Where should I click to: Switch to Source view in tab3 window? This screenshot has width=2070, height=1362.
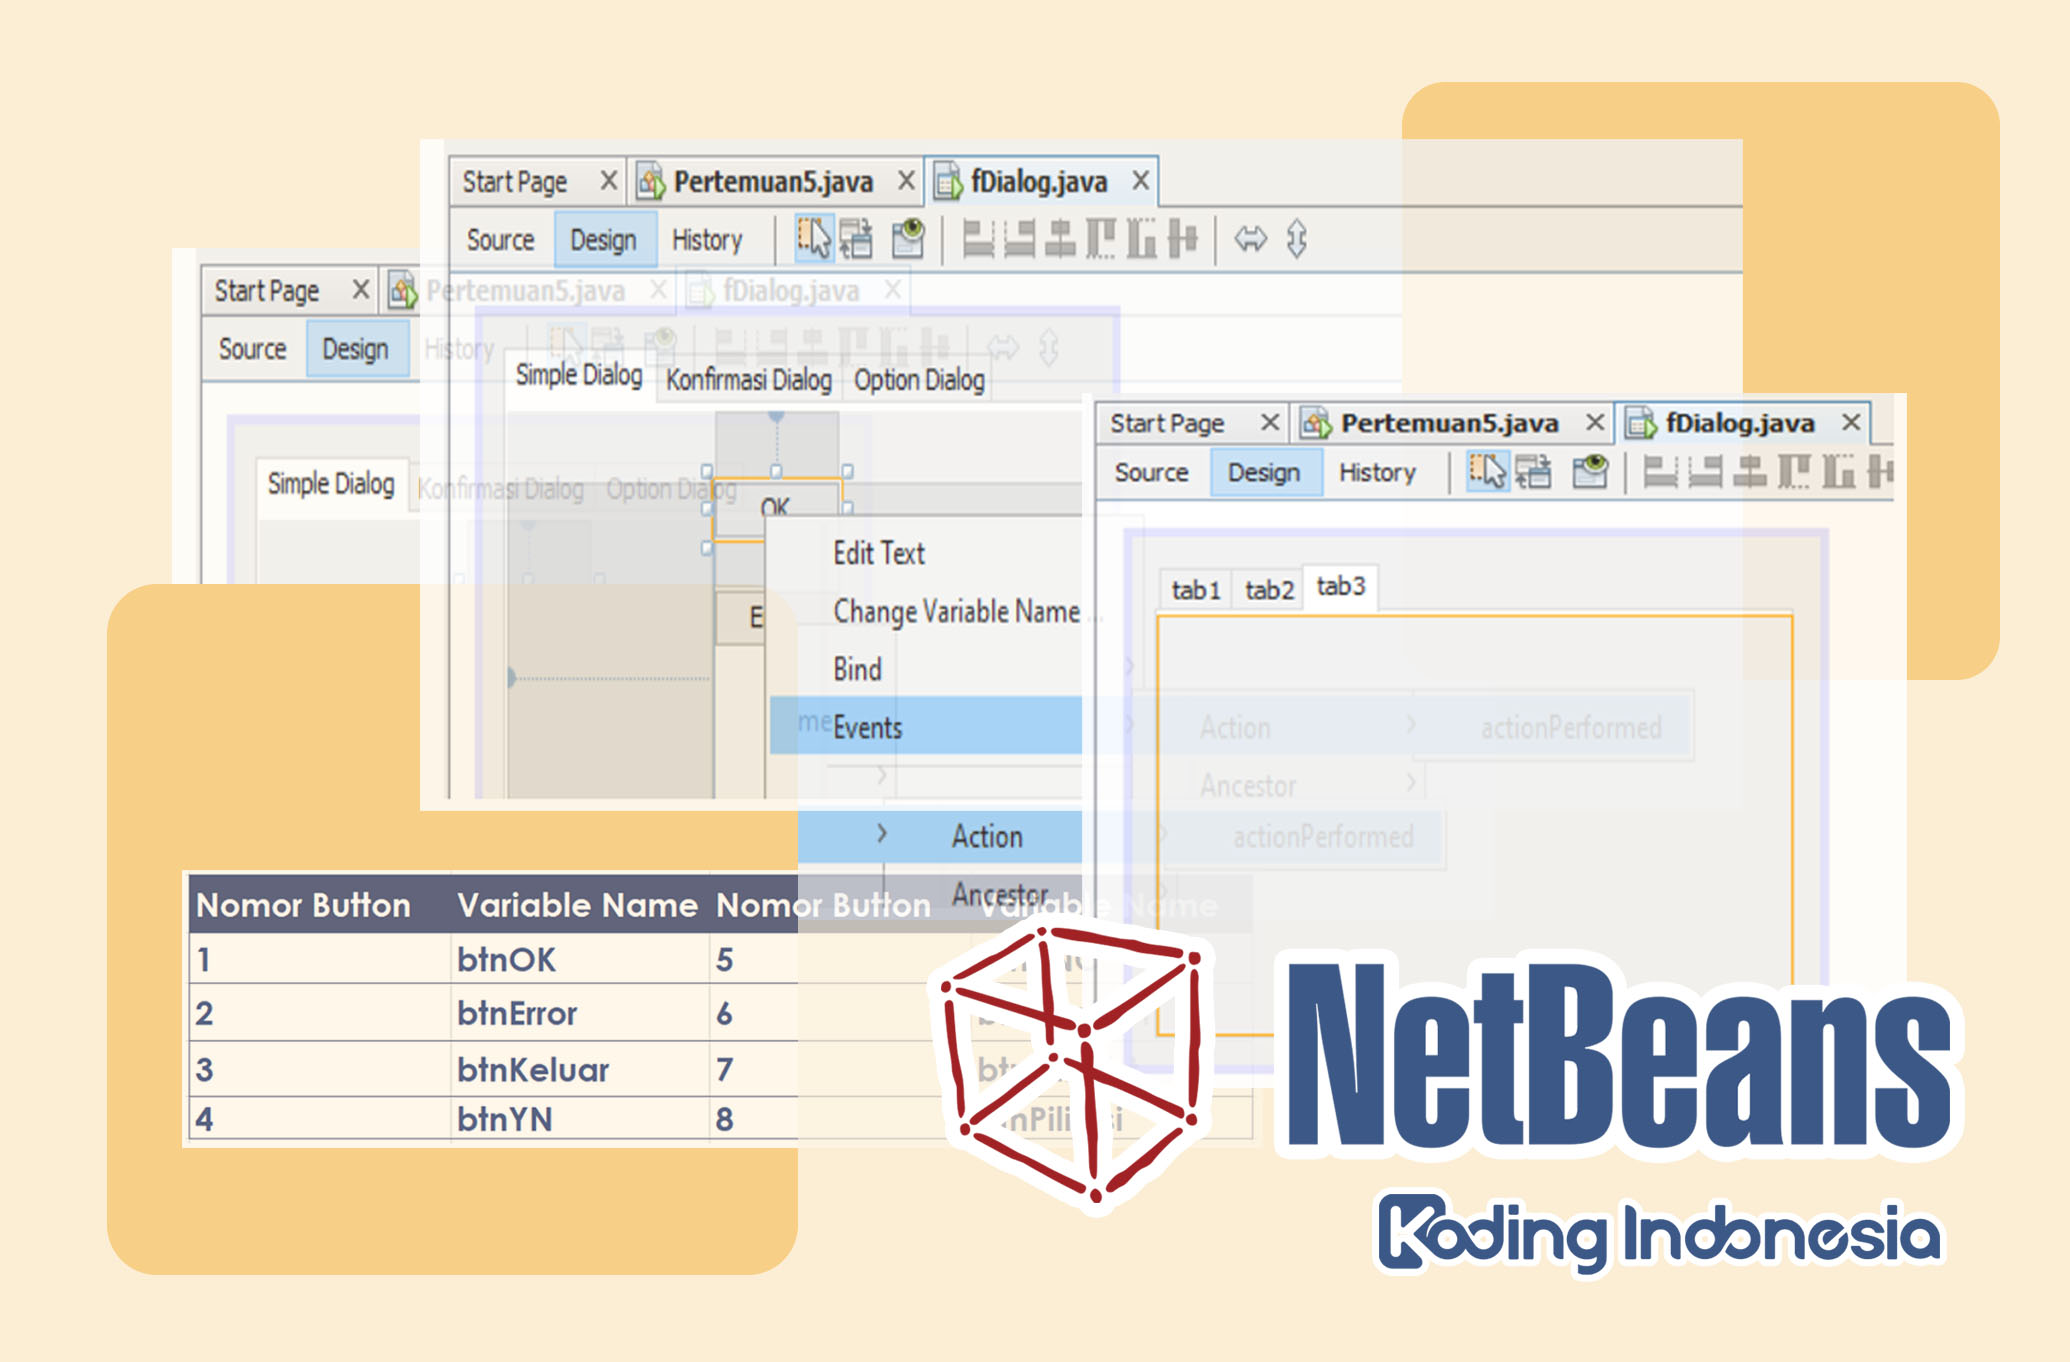[x=1151, y=472]
